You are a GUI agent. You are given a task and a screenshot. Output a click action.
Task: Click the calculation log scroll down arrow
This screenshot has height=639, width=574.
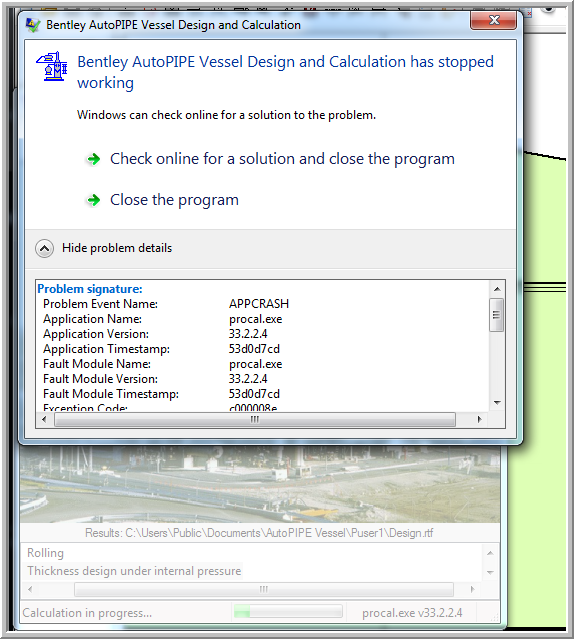tap(490, 573)
